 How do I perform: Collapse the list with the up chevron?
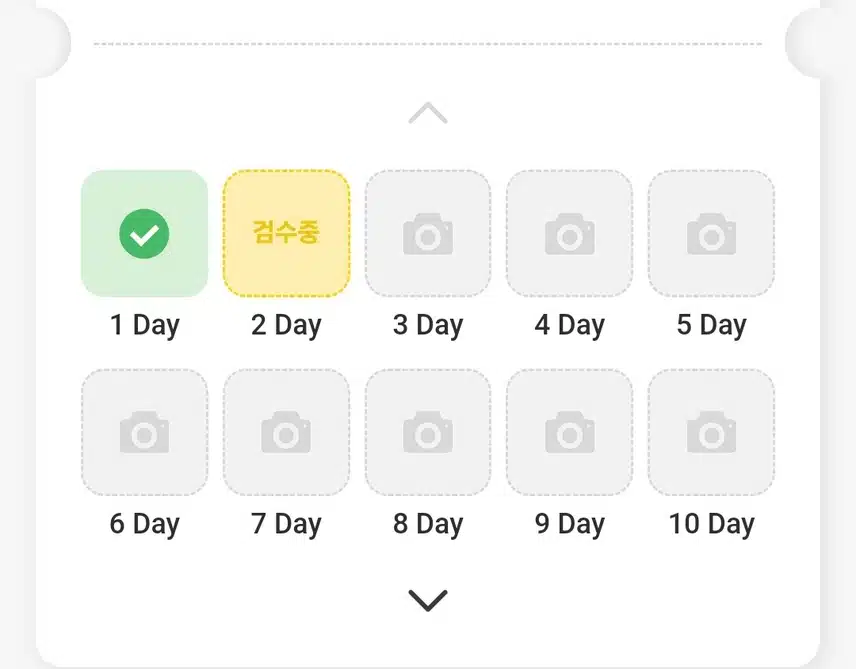tap(428, 113)
